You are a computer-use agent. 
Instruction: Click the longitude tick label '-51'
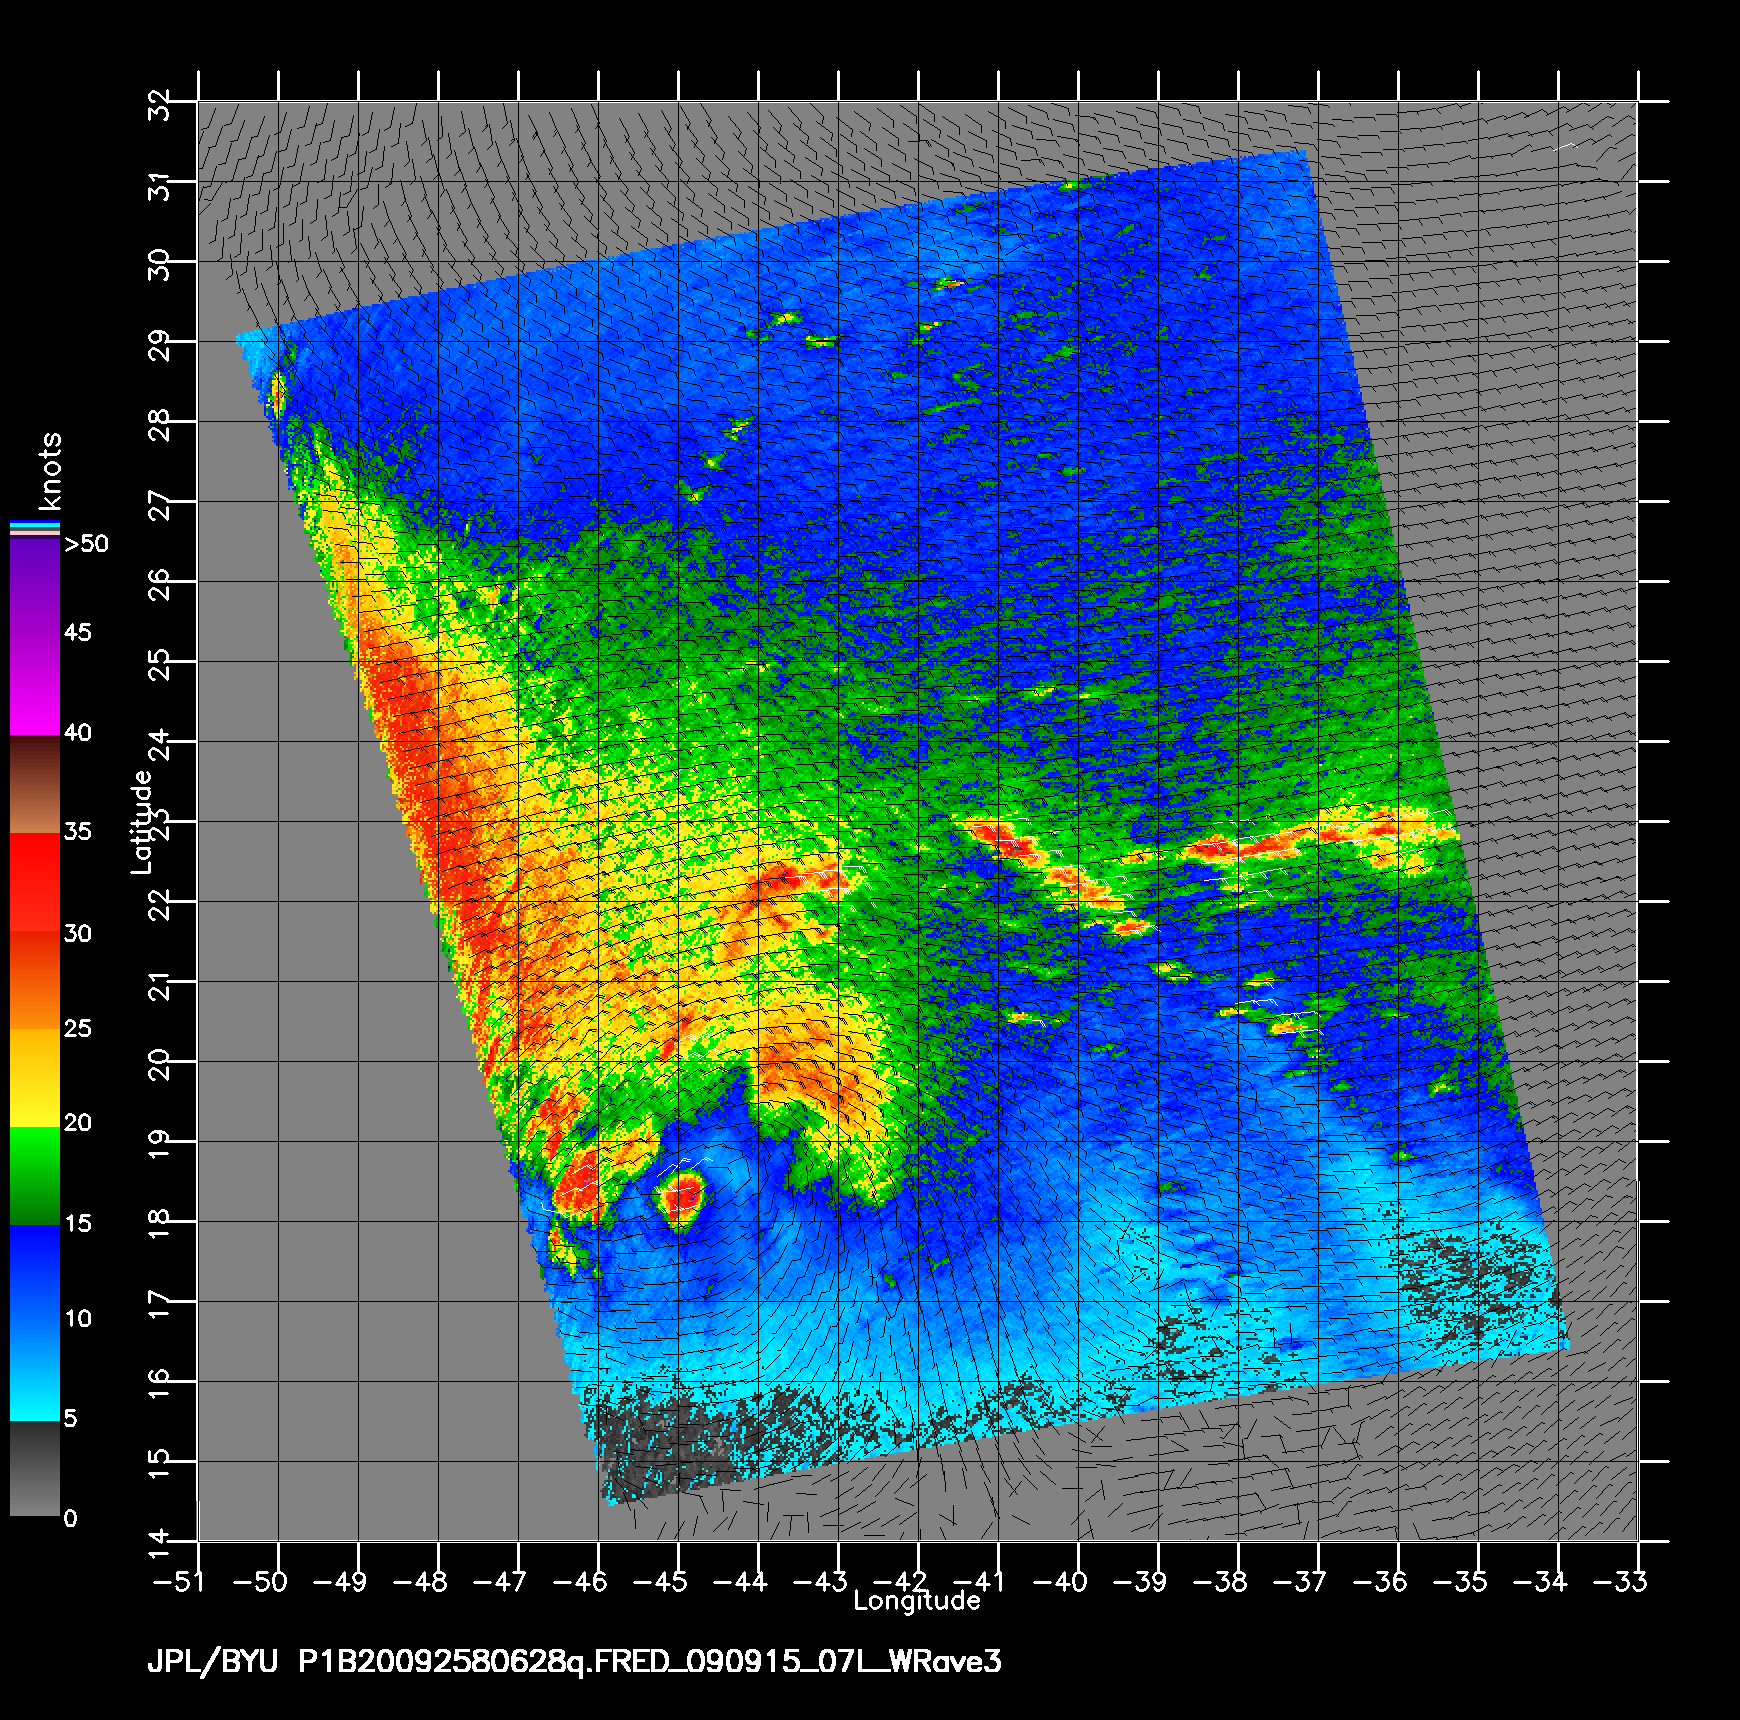click(180, 1581)
